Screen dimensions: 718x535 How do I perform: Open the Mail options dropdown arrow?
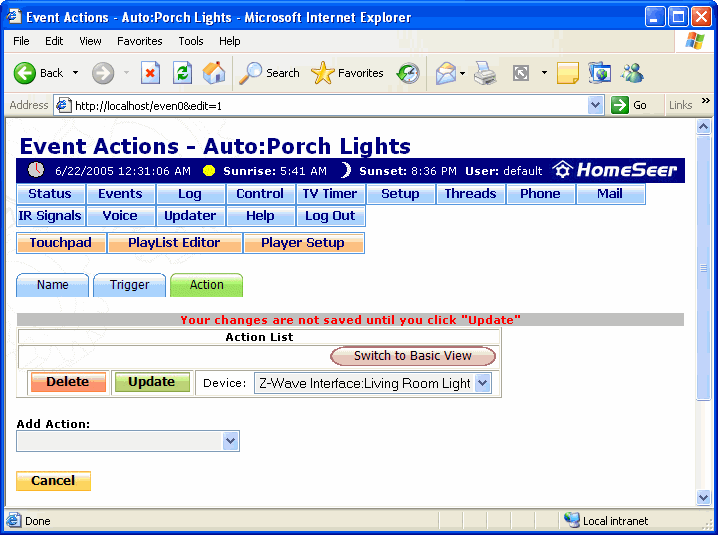462,73
